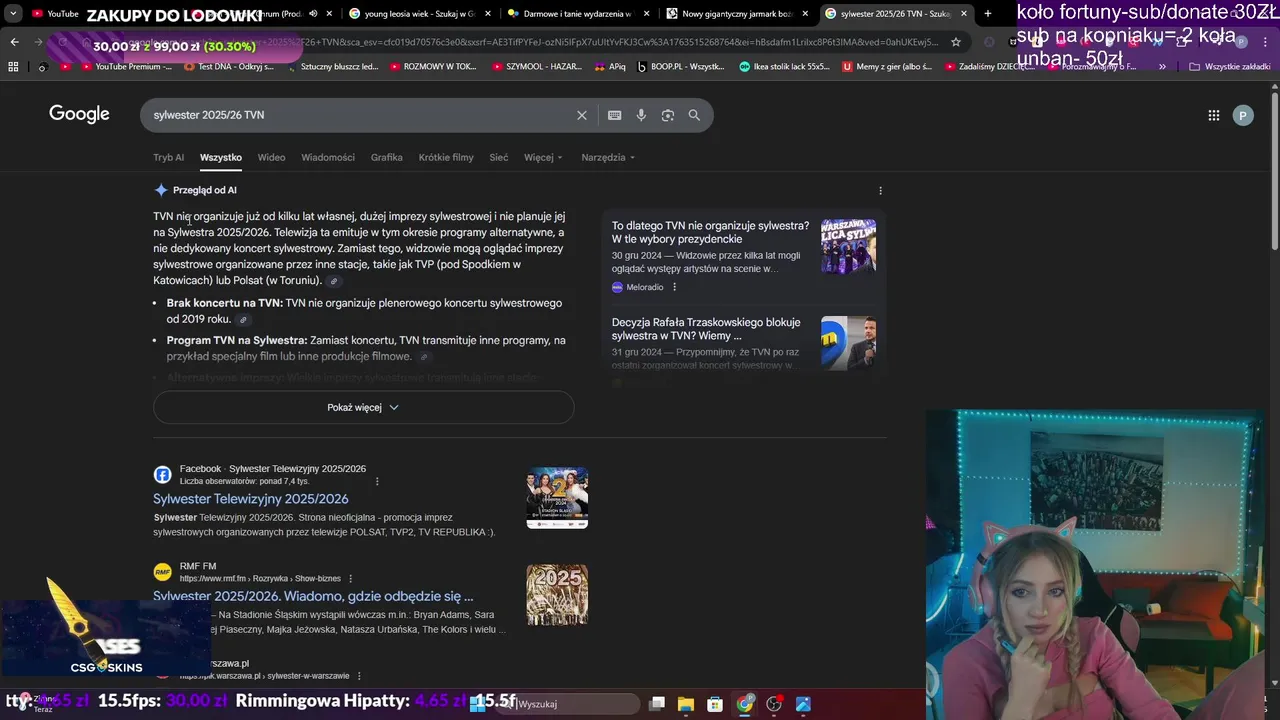Click the magnifying glass search icon
The width and height of the screenshot is (1280, 720).
coord(694,115)
